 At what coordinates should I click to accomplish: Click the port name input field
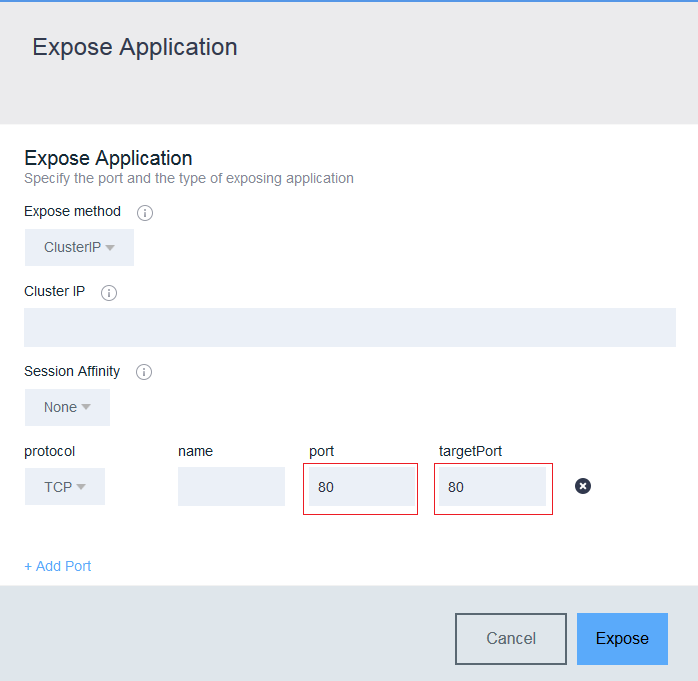(231, 486)
